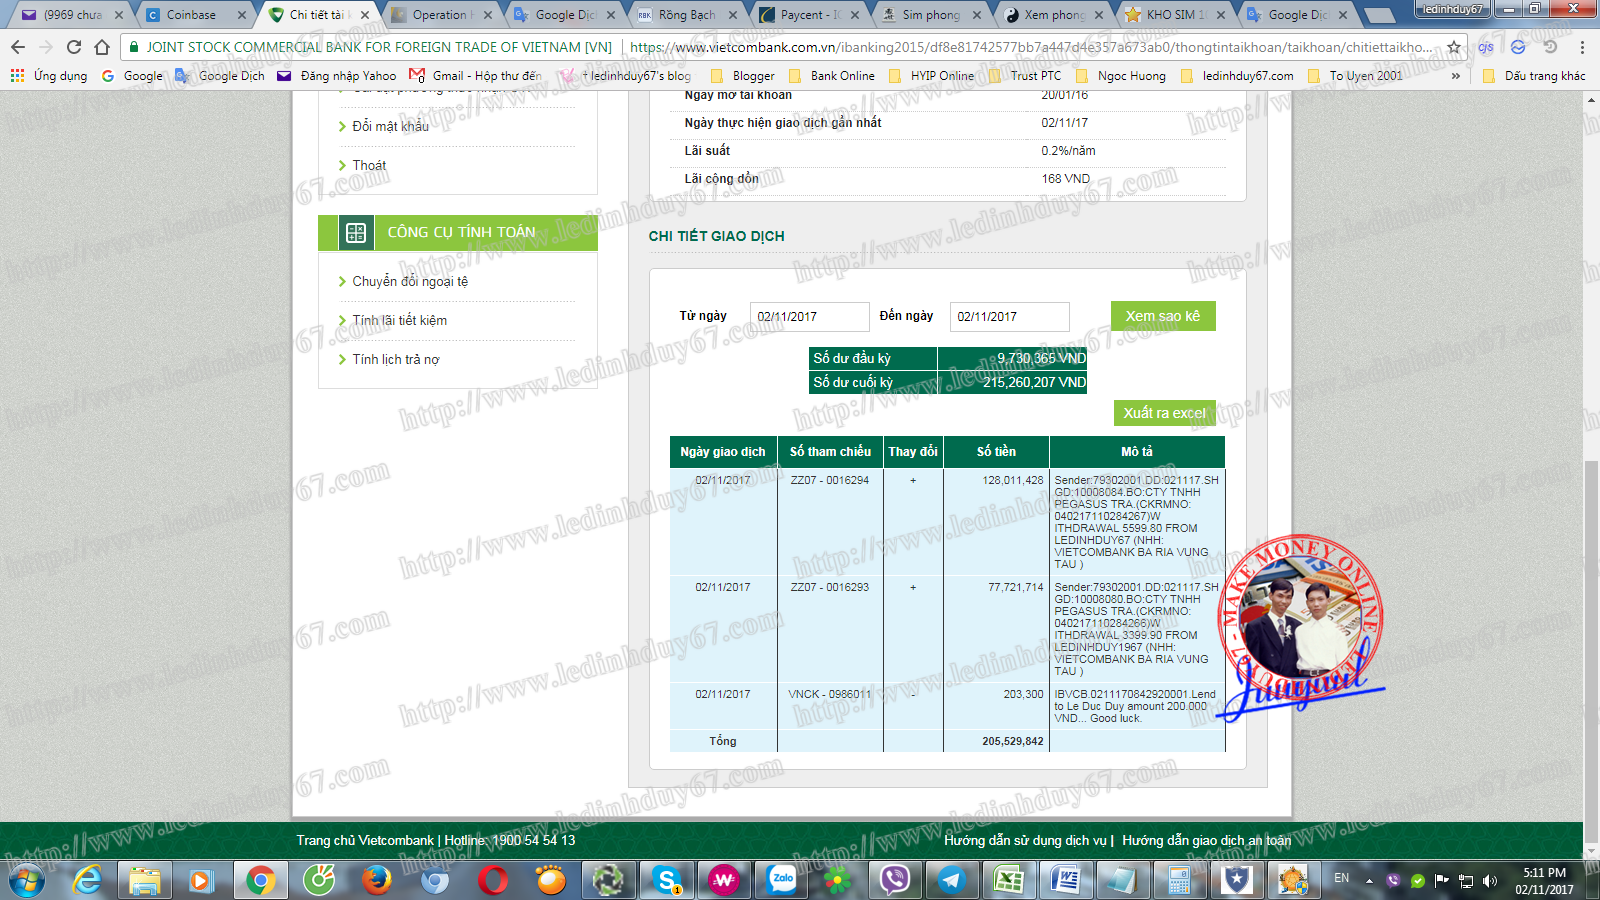Click the browser address bar URL
The width and height of the screenshot is (1600, 900).
point(1030,47)
